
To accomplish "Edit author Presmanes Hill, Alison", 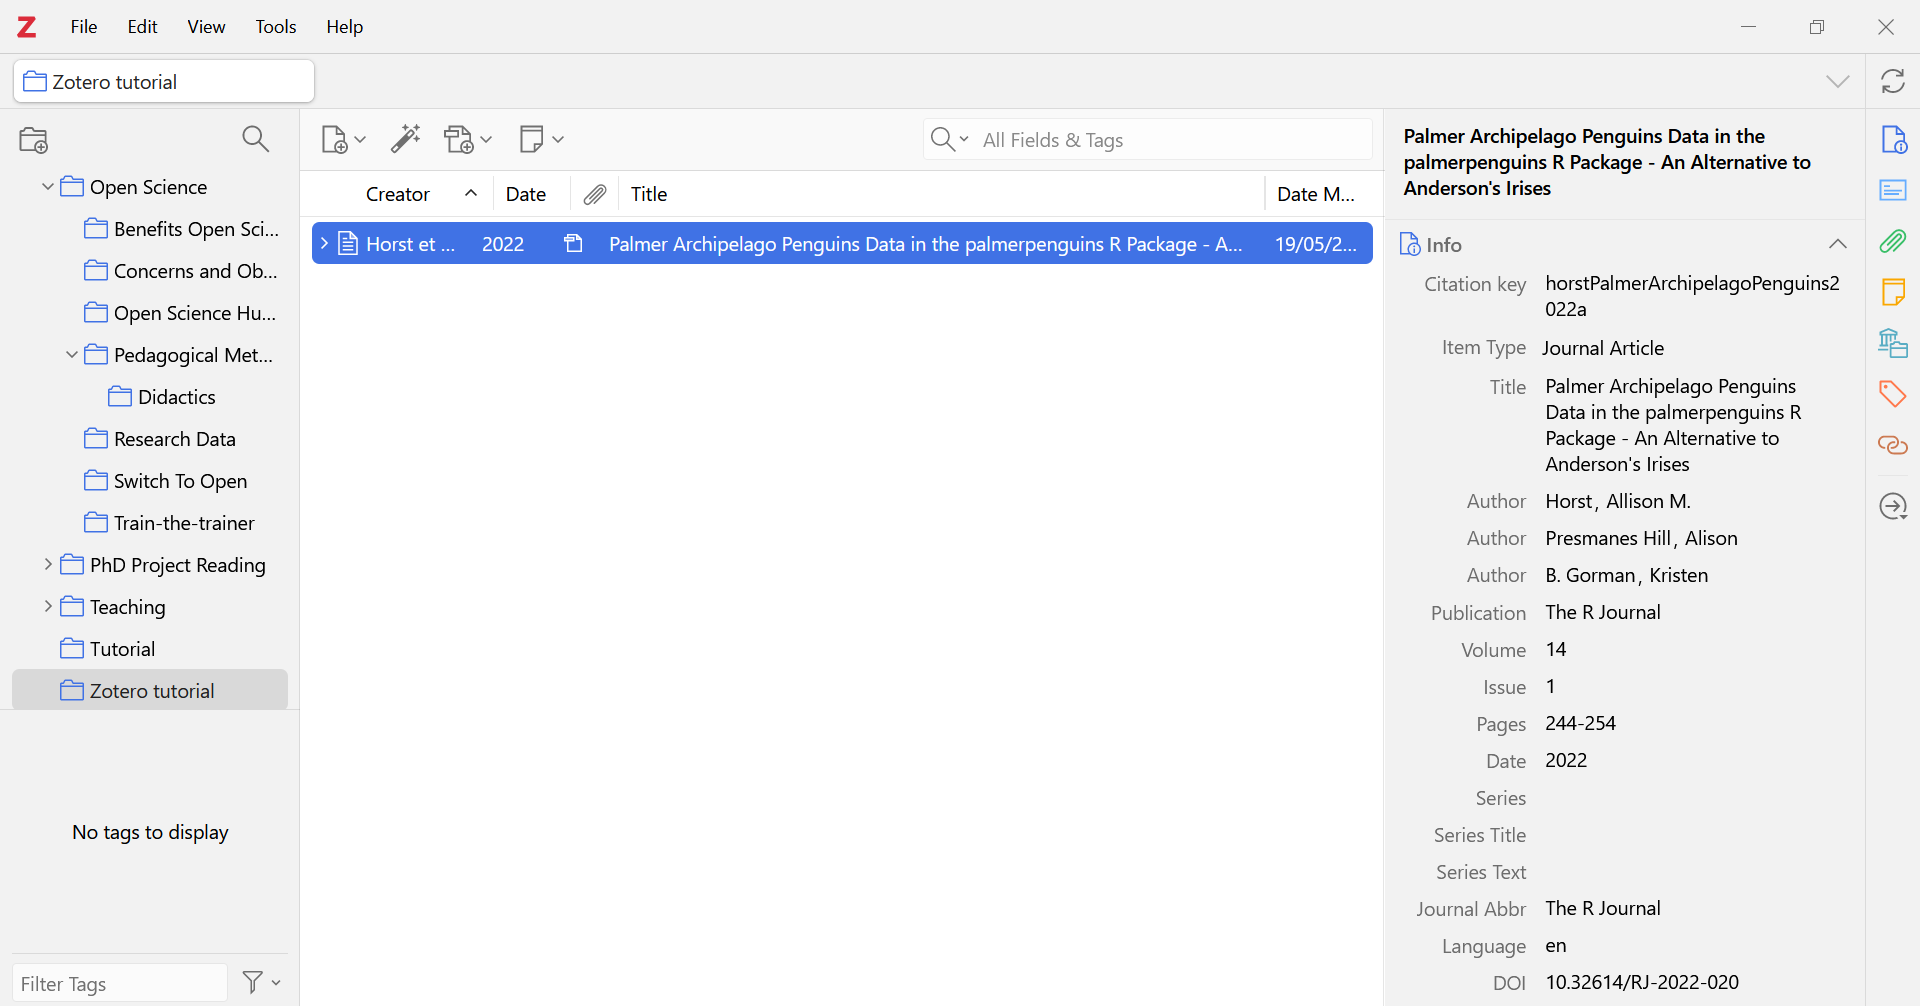I will (1641, 538).
